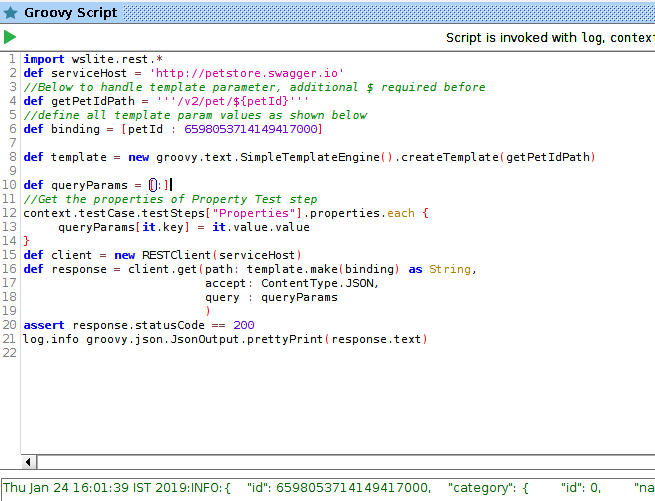The height and width of the screenshot is (501, 655).
Task: Click the horizontal scrollbar left arrow
Action: tap(29, 462)
